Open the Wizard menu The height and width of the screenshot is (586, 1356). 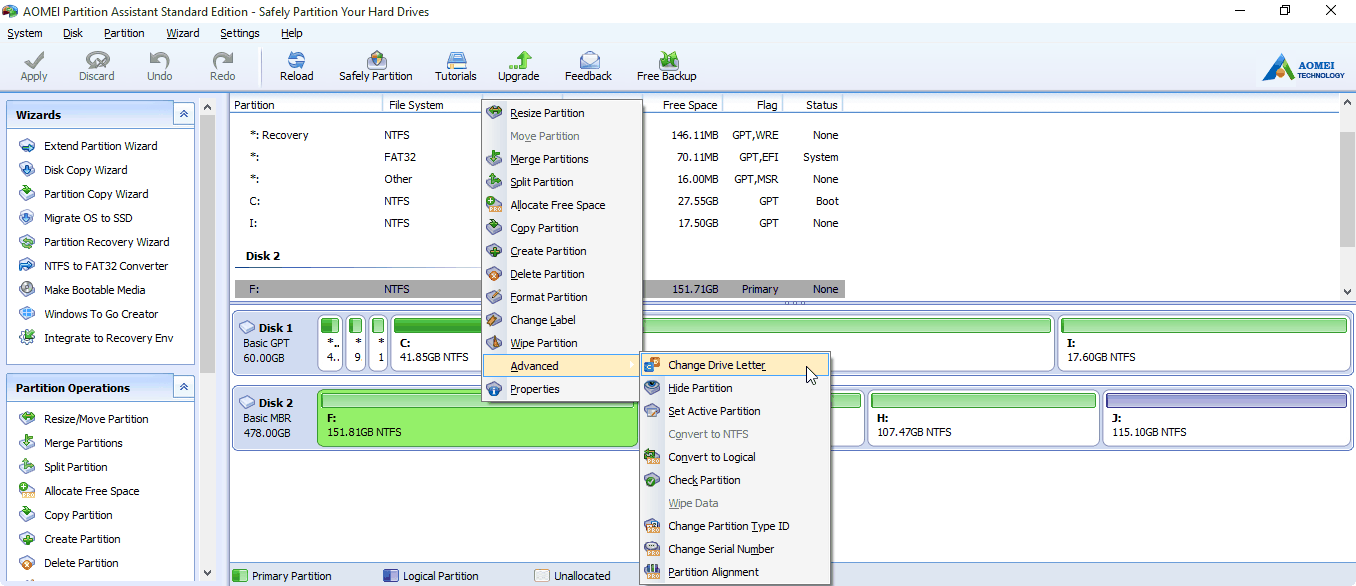click(183, 33)
